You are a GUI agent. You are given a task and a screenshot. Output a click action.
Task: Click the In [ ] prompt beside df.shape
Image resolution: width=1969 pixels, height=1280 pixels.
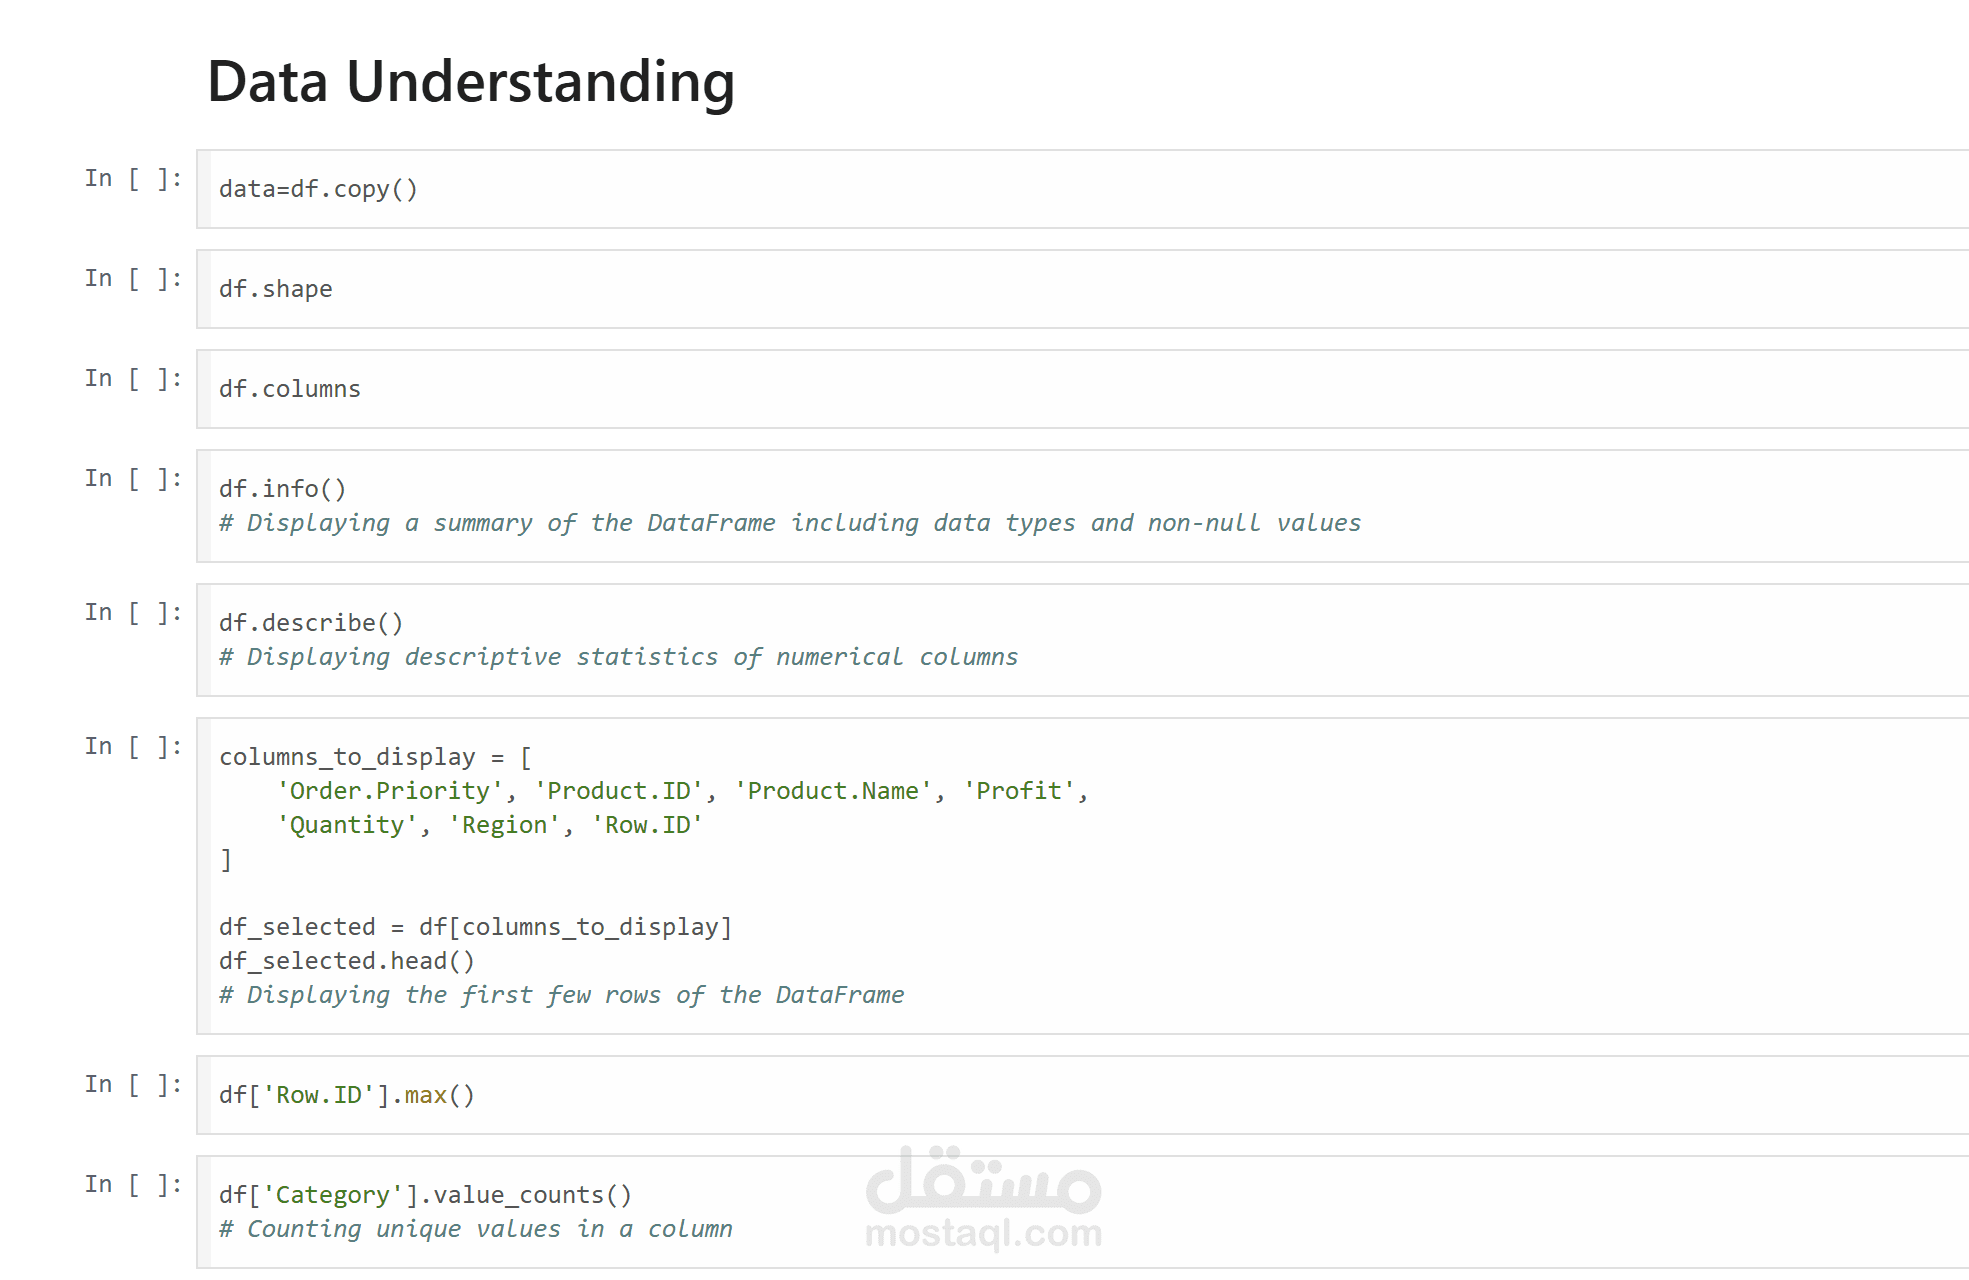[x=133, y=278]
